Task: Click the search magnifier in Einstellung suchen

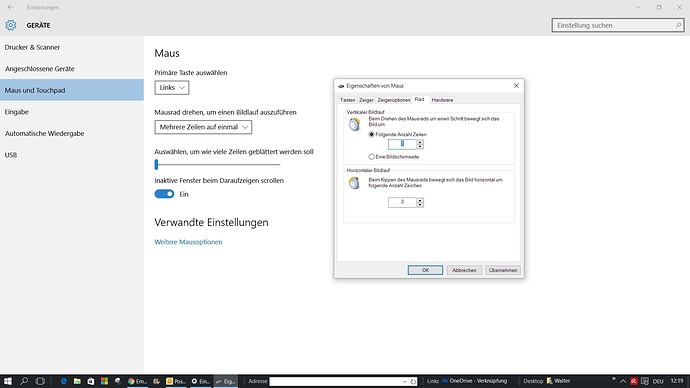Action: (678, 26)
